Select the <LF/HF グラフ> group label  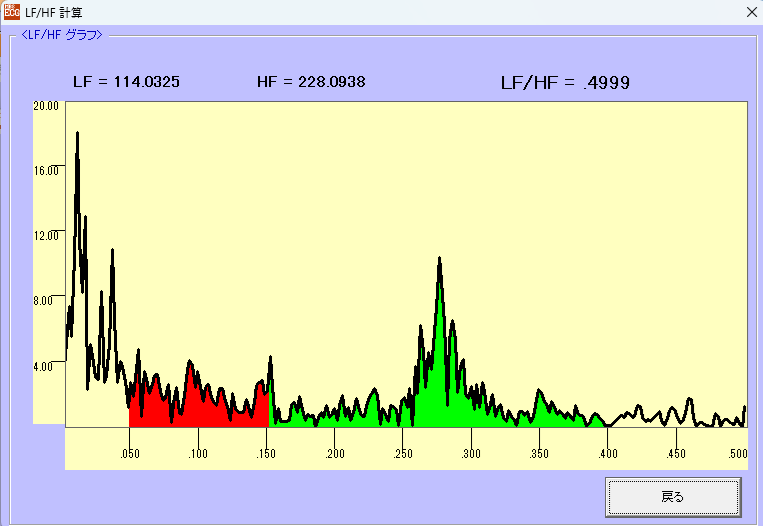tap(62, 35)
